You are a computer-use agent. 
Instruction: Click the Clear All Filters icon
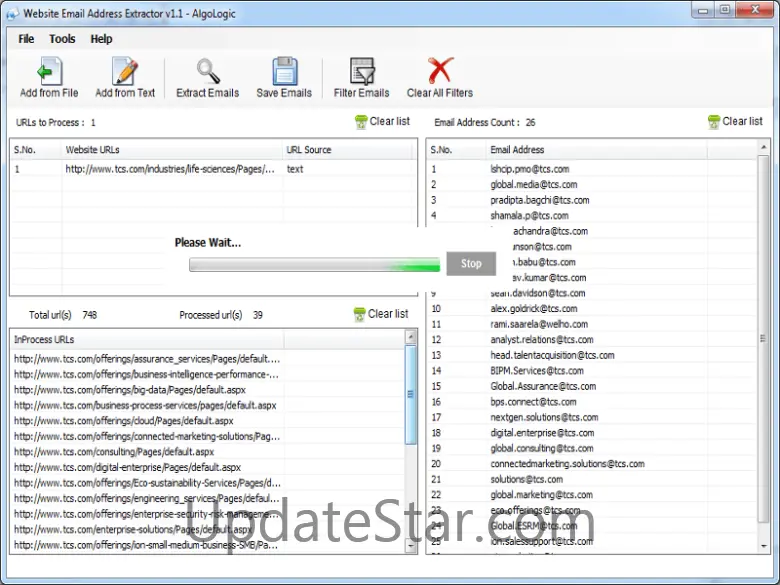(x=440, y=72)
